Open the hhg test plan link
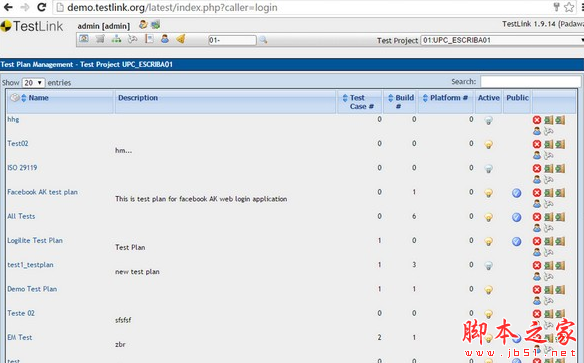This screenshot has width=584, height=363. tap(13, 120)
